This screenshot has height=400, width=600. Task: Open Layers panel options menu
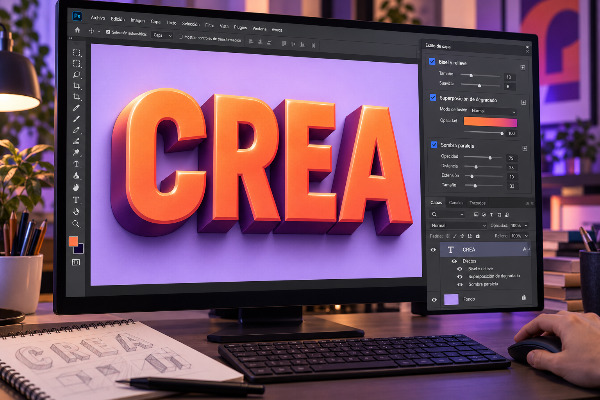[530, 203]
